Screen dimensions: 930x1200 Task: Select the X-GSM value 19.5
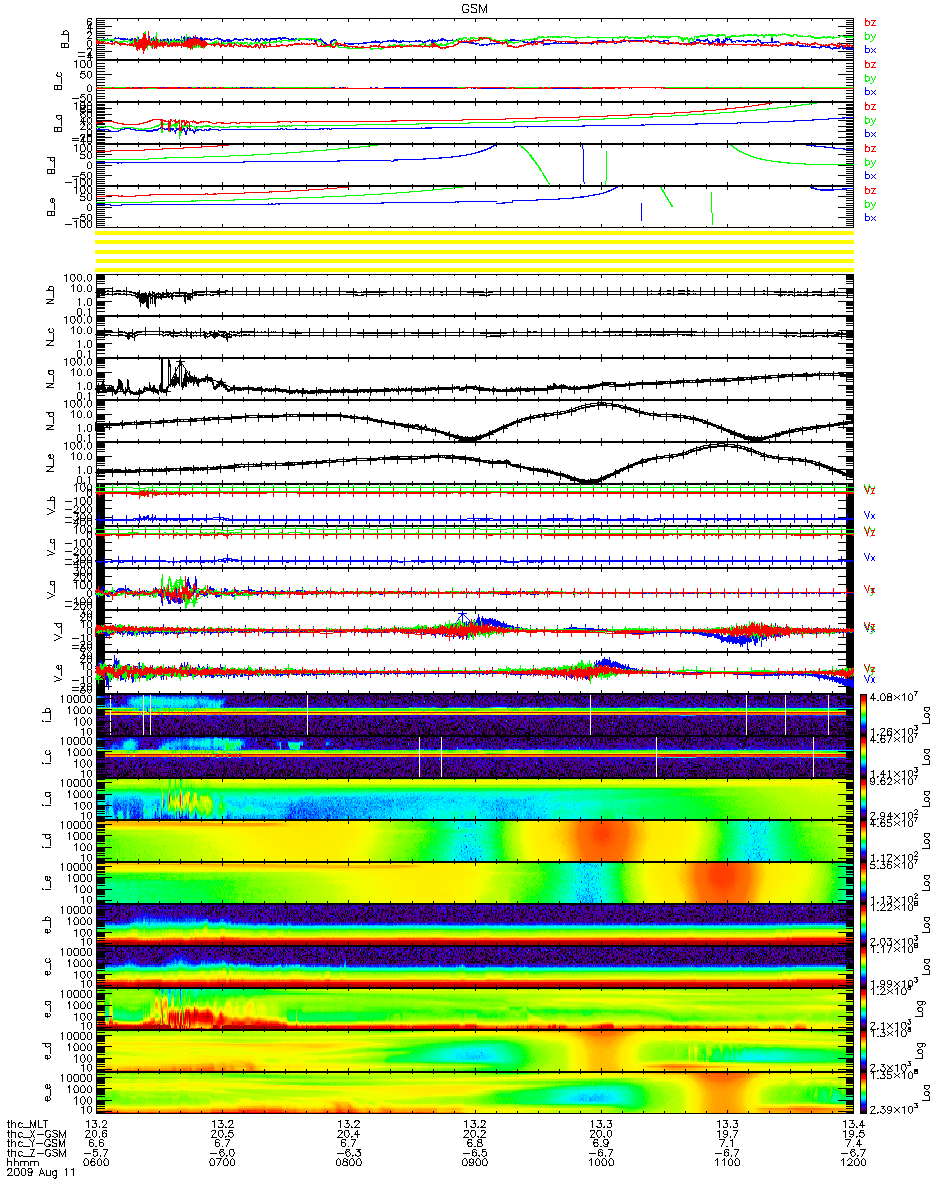tap(852, 1134)
